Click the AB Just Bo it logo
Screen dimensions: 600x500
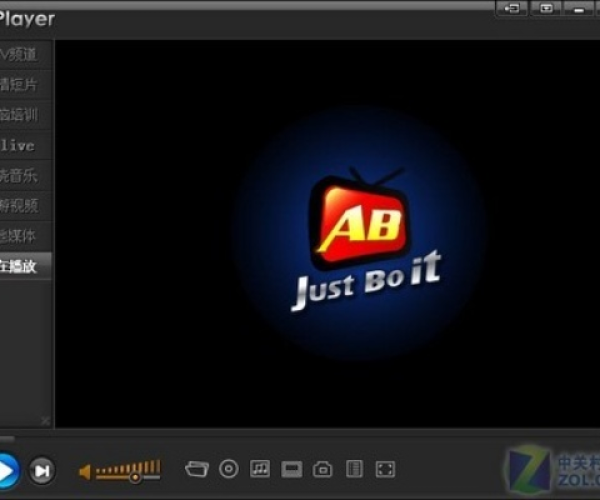click(x=362, y=237)
